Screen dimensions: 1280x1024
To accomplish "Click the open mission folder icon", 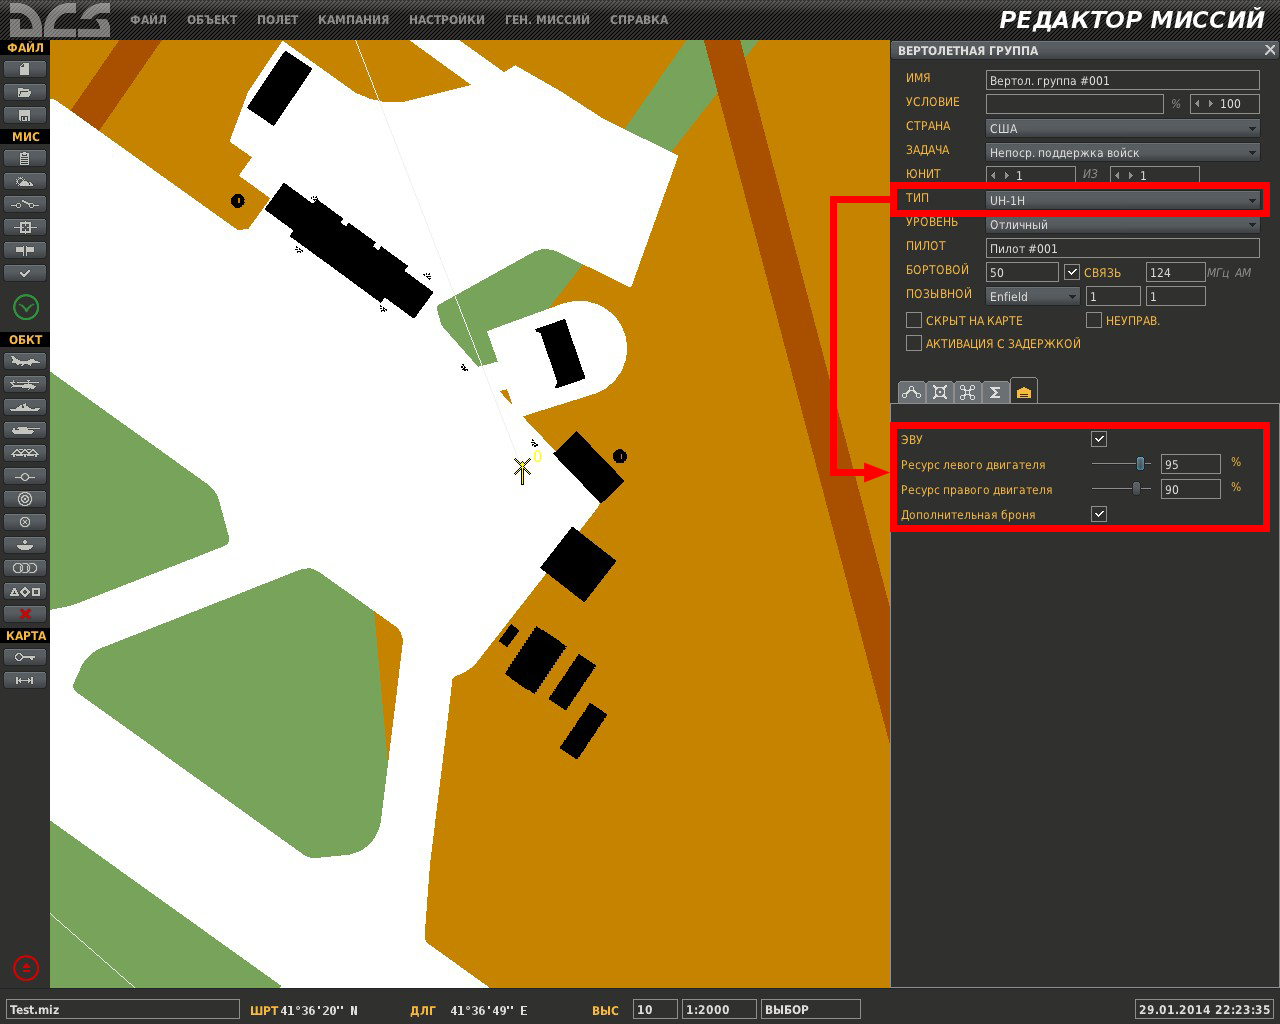I will 25,92.
